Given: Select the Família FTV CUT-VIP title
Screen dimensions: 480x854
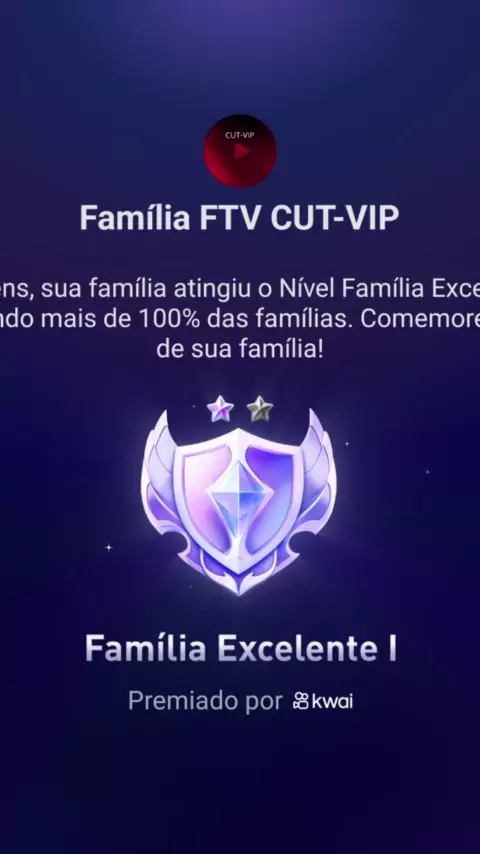Looking at the screenshot, I should (x=240, y=218).
